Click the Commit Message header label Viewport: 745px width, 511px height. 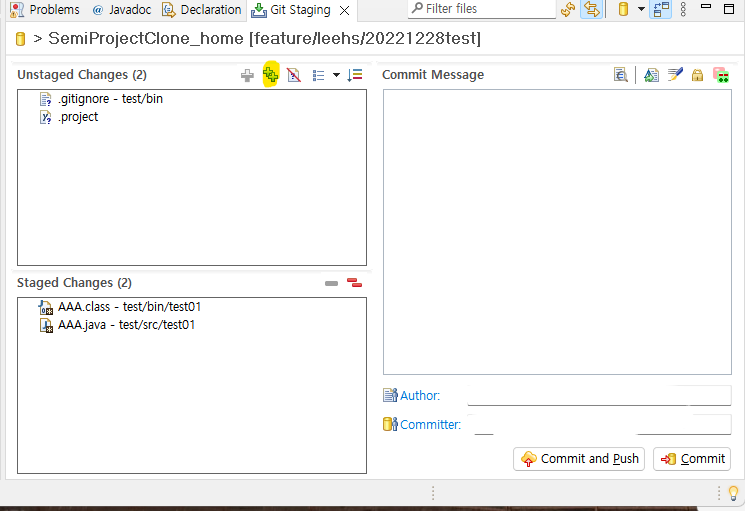pos(433,75)
